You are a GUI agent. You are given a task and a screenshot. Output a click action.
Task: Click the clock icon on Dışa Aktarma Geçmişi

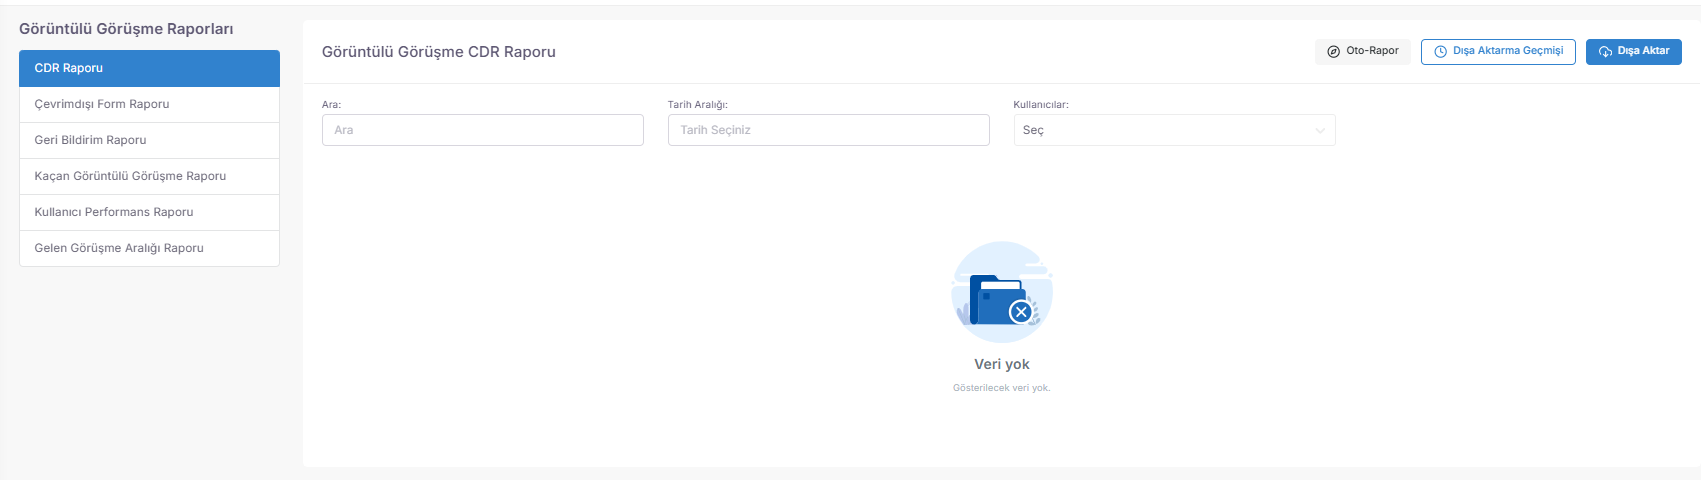1441,51
